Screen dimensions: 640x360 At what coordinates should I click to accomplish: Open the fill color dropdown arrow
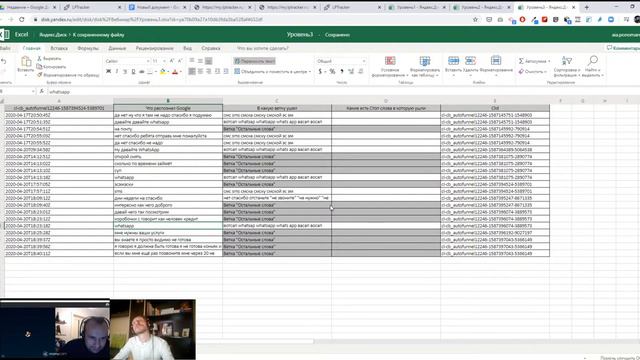(x=168, y=72)
